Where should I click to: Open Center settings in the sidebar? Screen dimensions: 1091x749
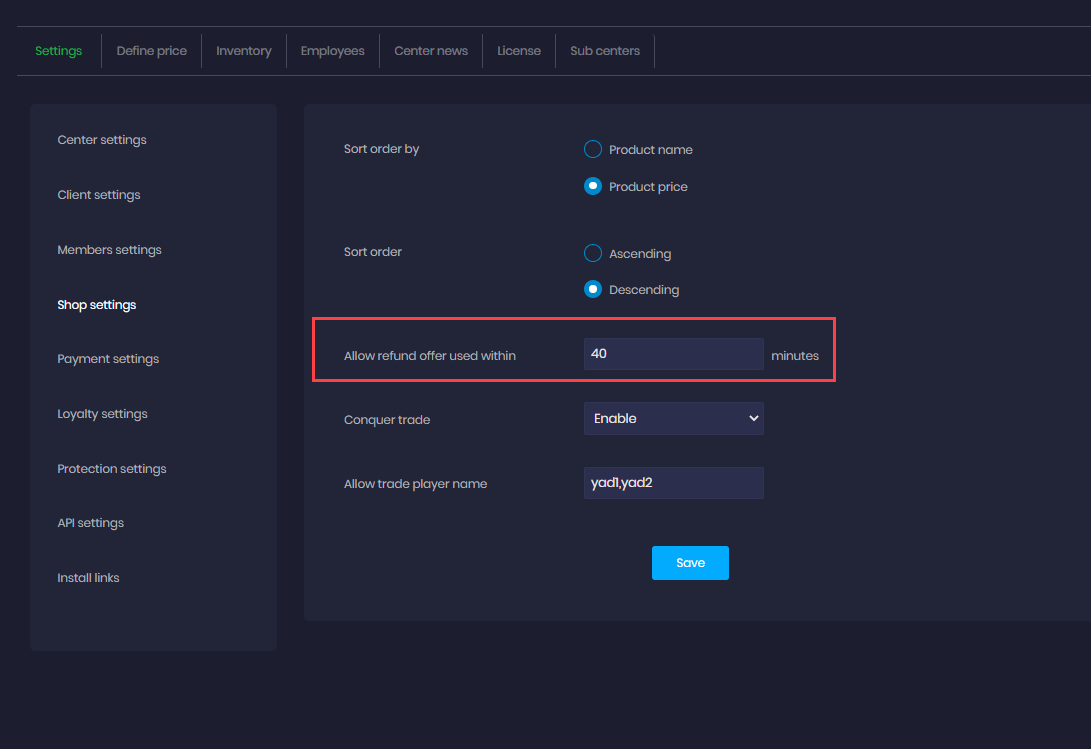(x=102, y=140)
